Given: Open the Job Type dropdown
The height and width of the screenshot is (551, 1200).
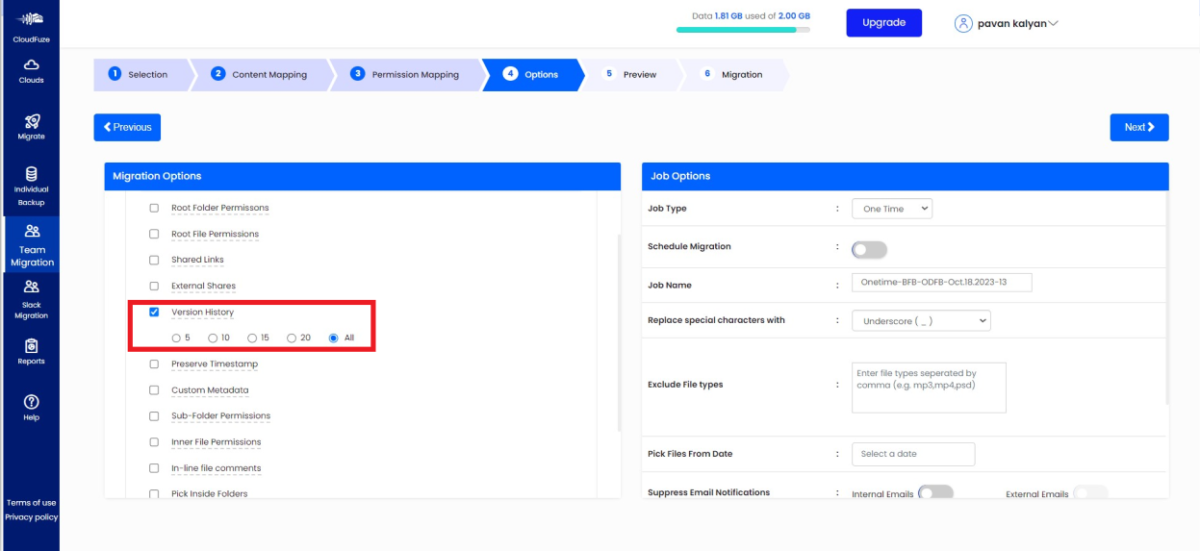Looking at the screenshot, I should pyautogui.click(x=891, y=209).
